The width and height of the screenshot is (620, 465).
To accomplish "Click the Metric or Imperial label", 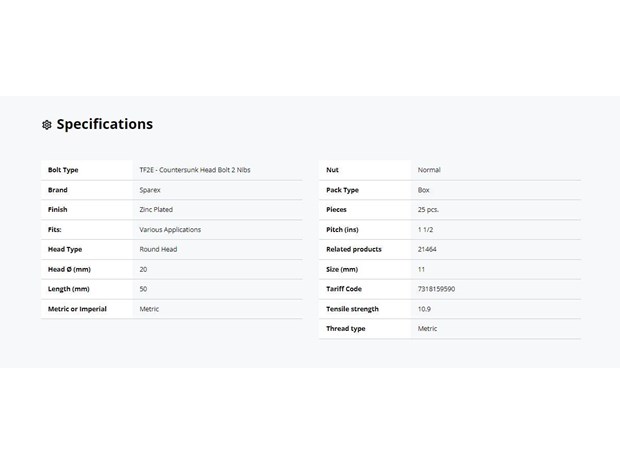I will pyautogui.click(x=77, y=309).
